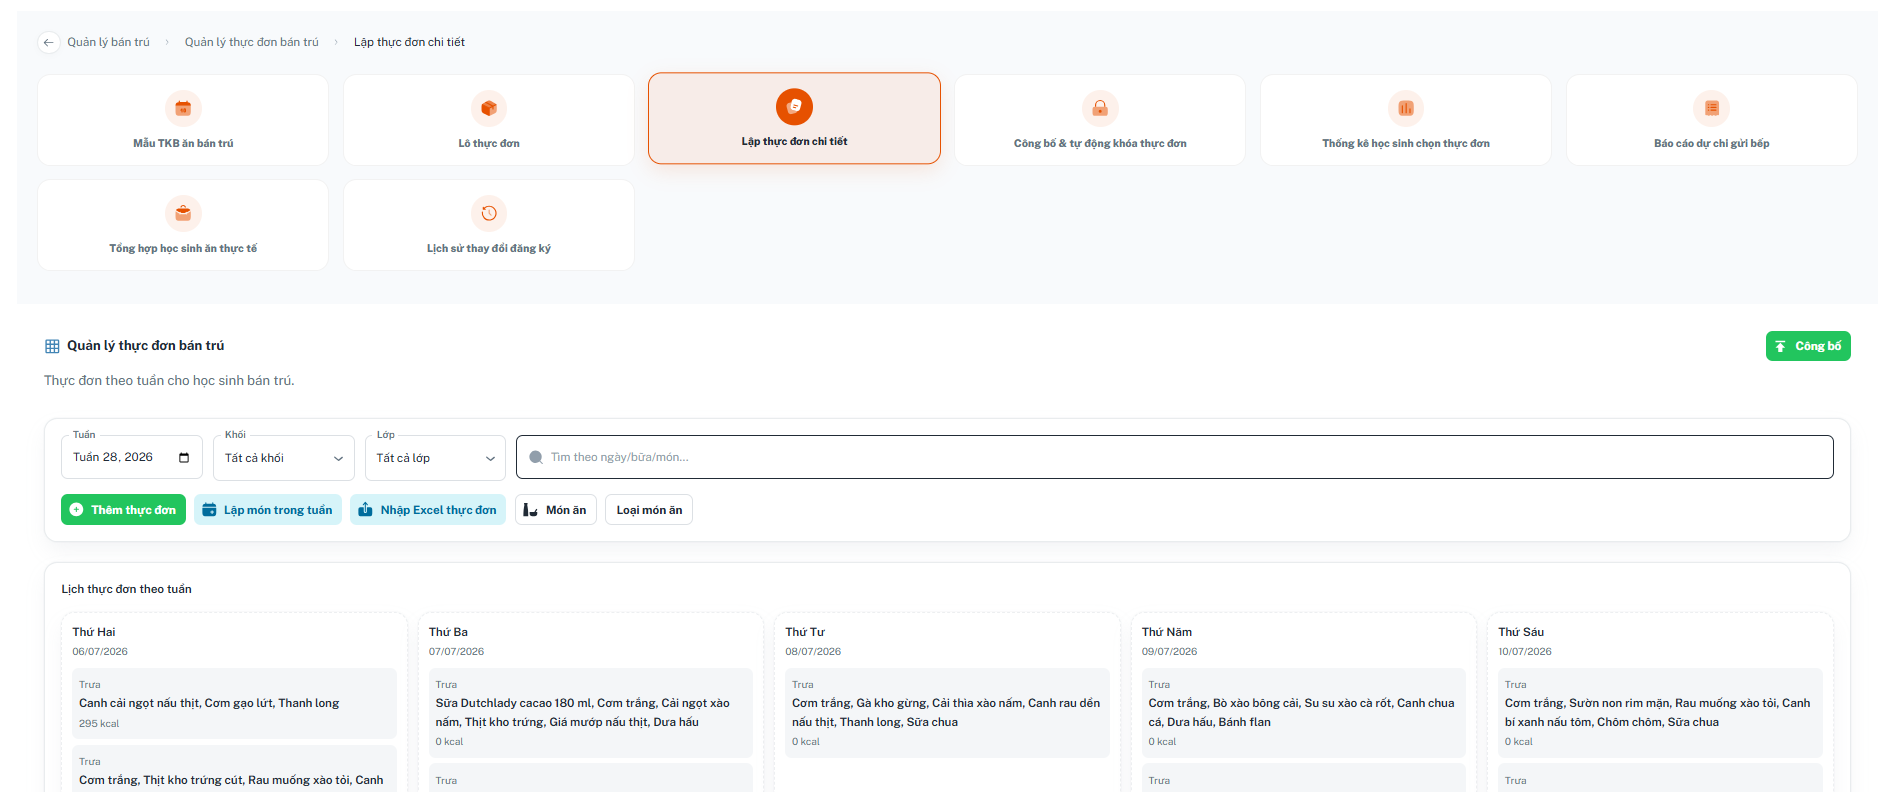The width and height of the screenshot is (1898, 792).
Task: Go to Quản lý bán trú breadcrumb link
Action: click(x=108, y=42)
